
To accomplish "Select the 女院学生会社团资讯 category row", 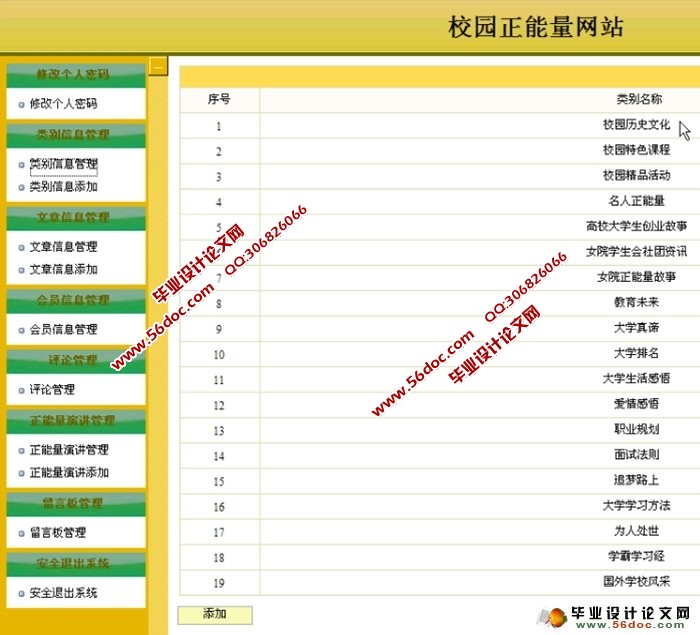I will [x=440, y=253].
